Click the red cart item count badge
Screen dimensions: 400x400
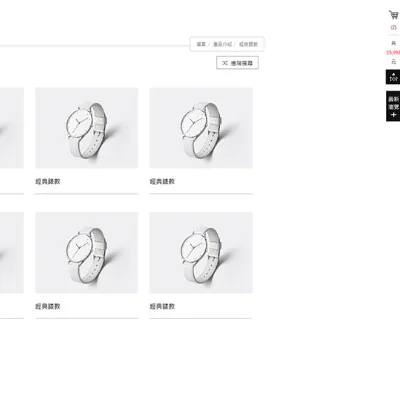coord(394,28)
